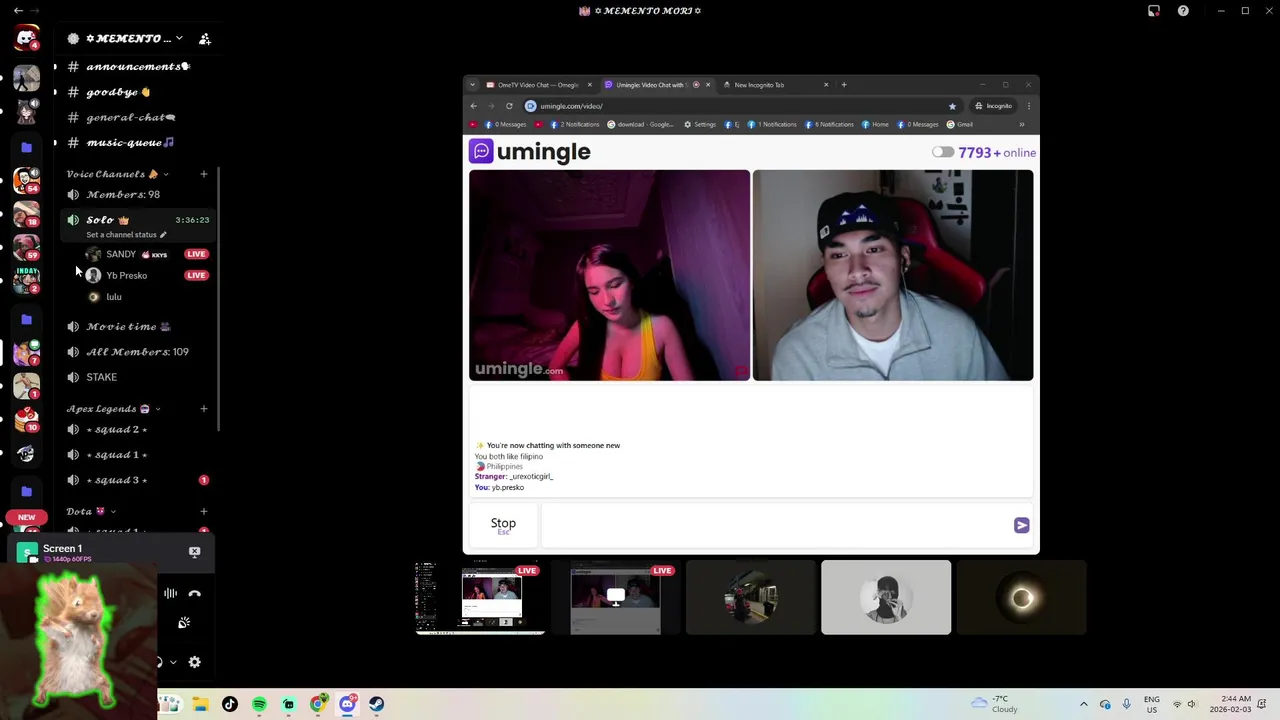This screenshot has height=720, width=1280.
Task: Expand the MEMENTO server name dropdown
Action: tap(179, 39)
